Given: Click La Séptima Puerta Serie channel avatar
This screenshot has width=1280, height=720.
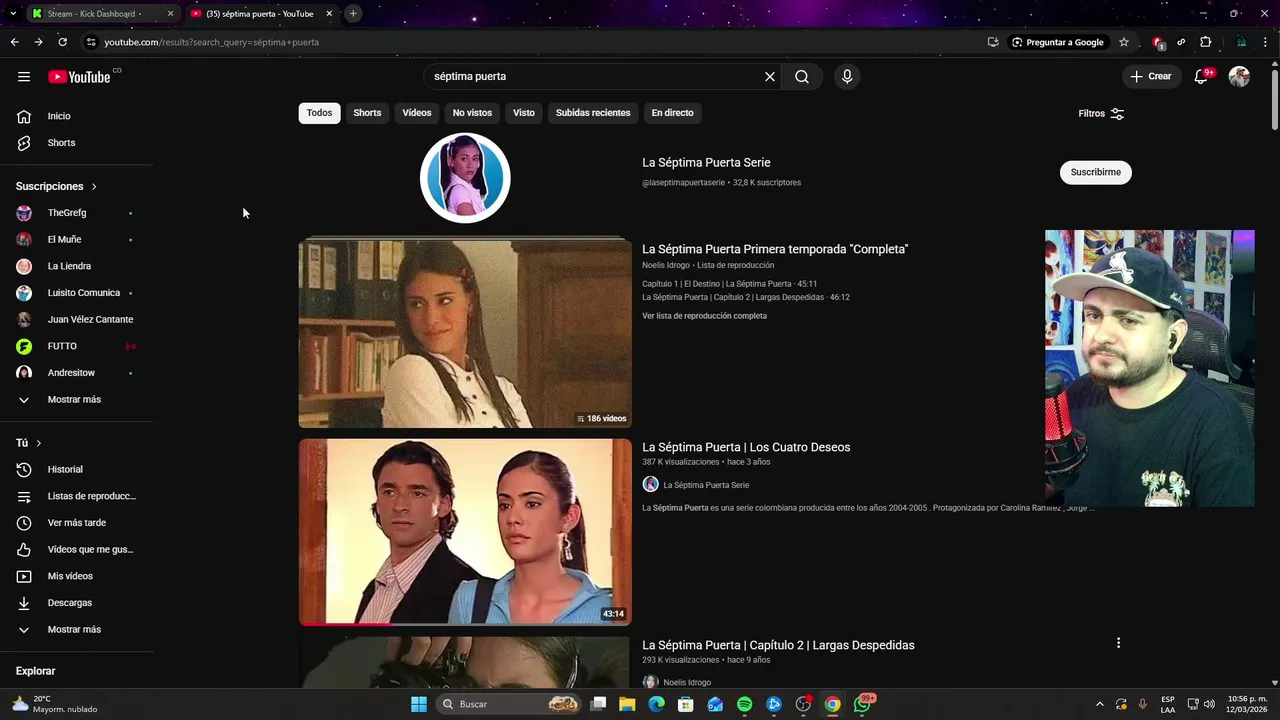Looking at the screenshot, I should point(465,178).
